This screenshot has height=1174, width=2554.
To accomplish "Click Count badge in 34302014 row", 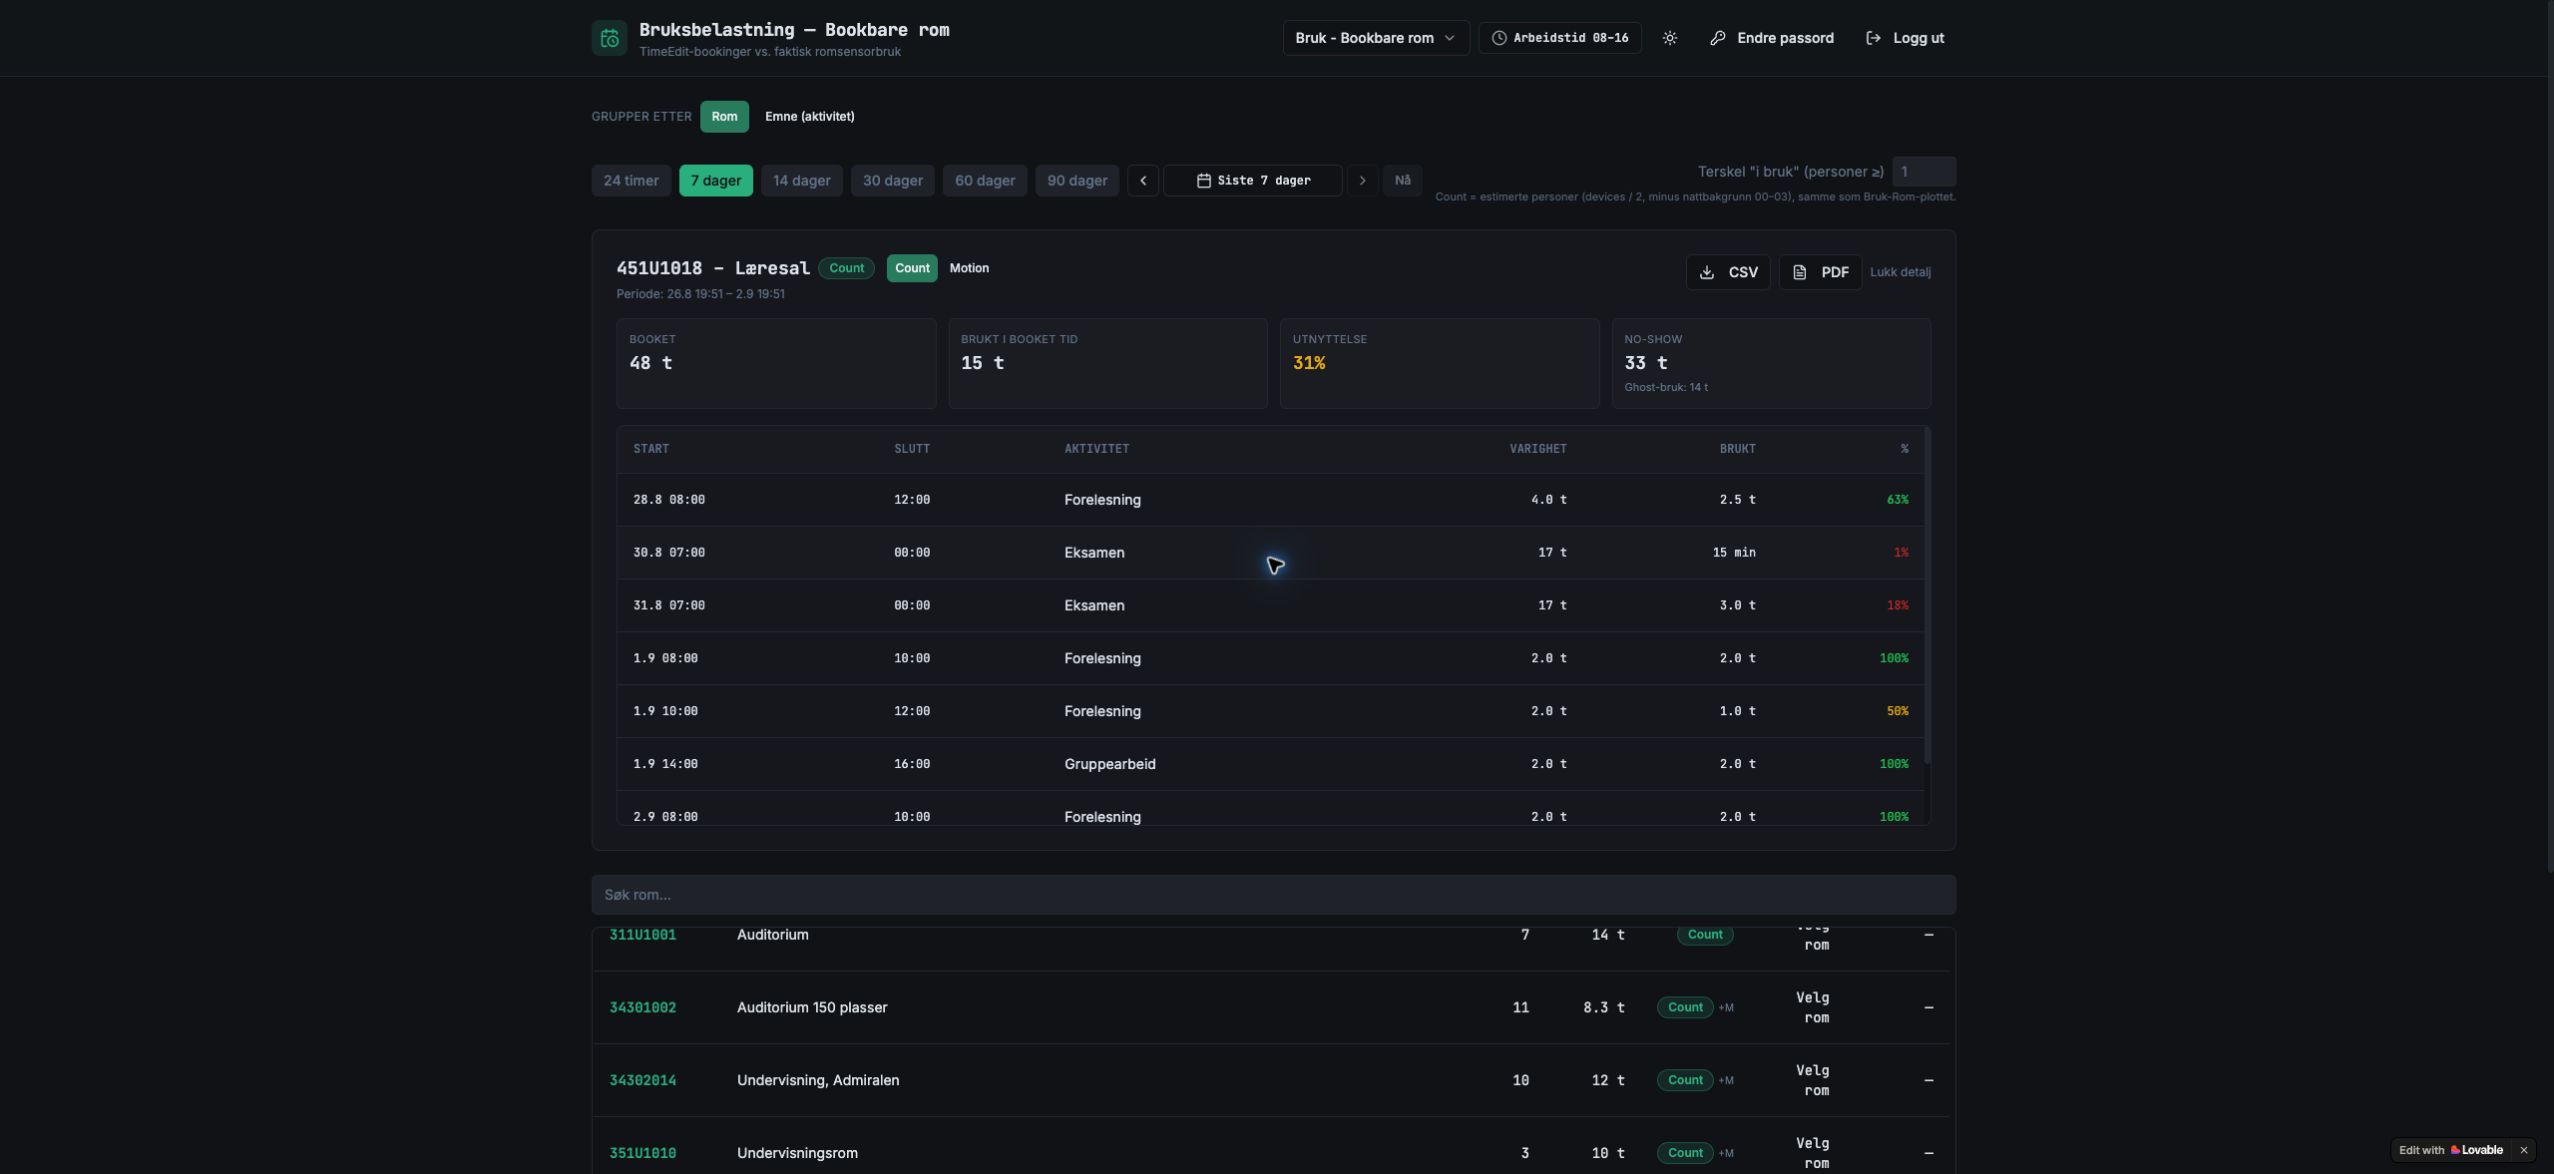I will coord(1684,1081).
